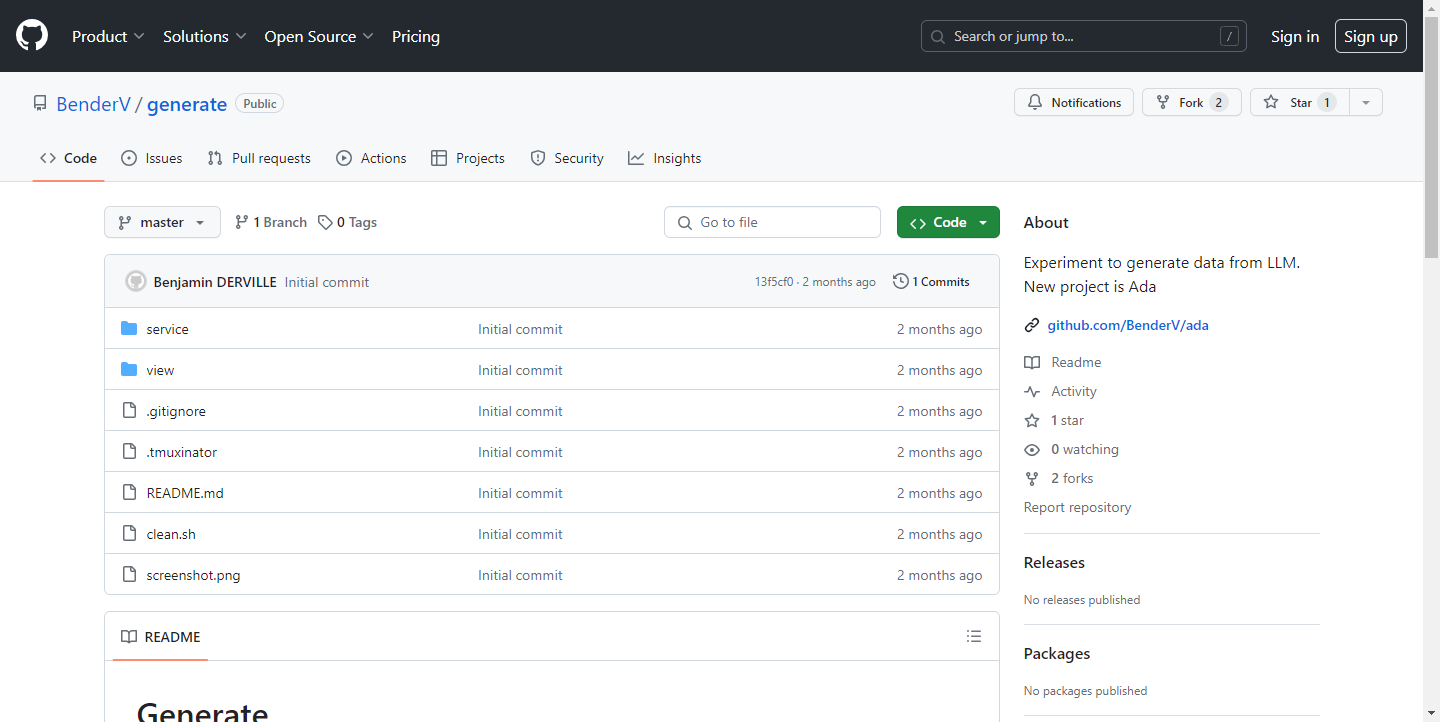The height and width of the screenshot is (722, 1440).
Task: Click the Notifications button
Action: click(1074, 102)
